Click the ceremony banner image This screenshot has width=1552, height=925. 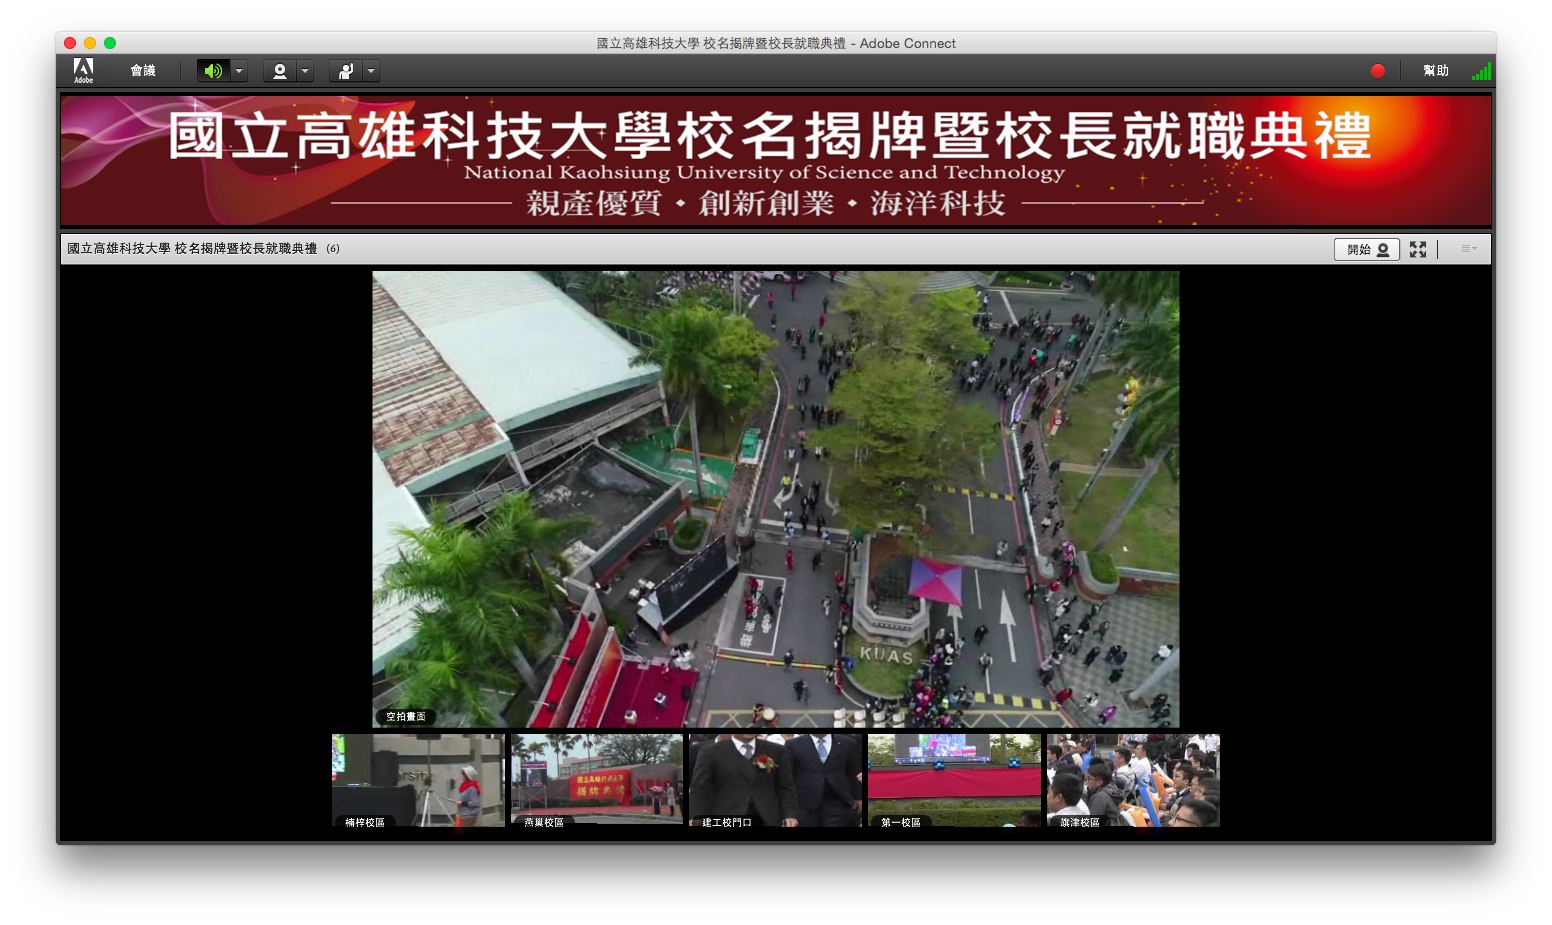pyautogui.click(x=776, y=161)
